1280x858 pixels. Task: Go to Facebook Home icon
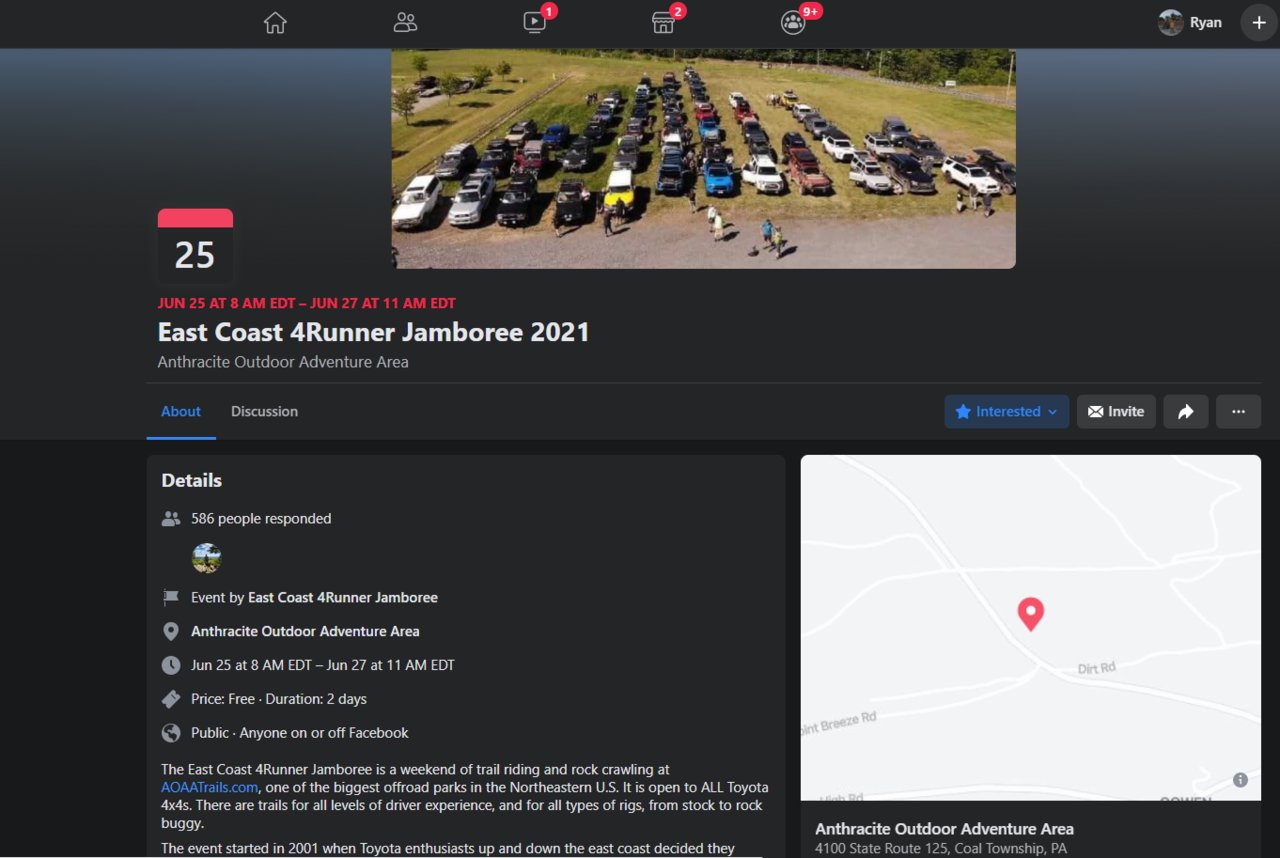[275, 22]
